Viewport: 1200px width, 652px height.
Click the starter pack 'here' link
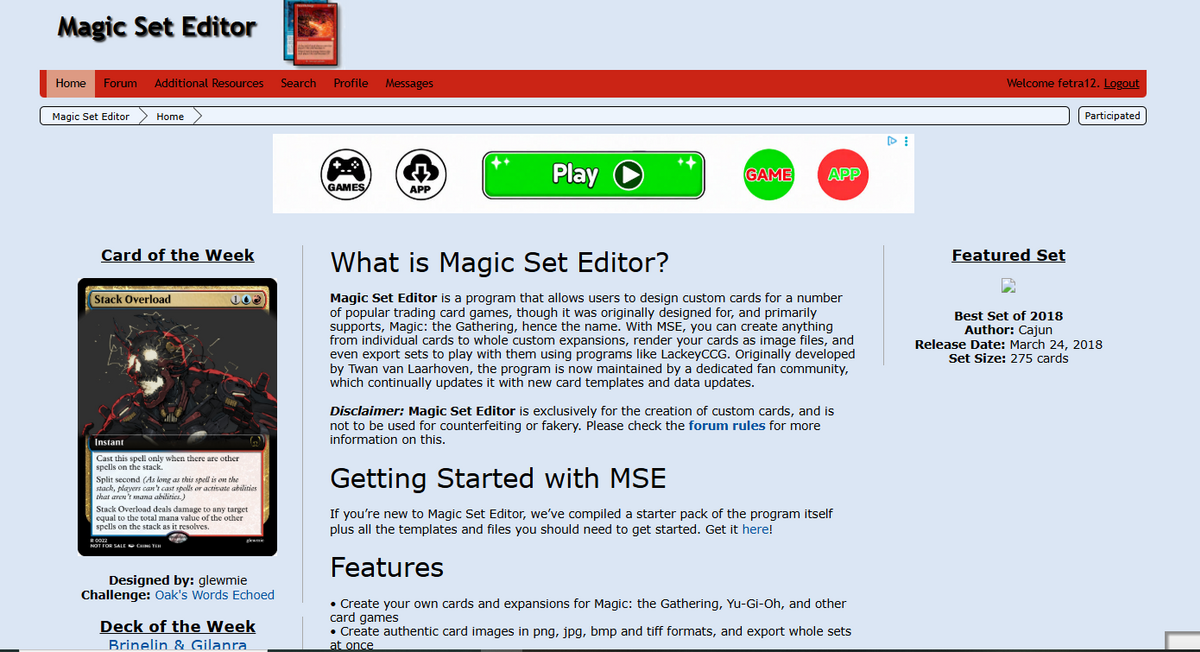coord(757,530)
